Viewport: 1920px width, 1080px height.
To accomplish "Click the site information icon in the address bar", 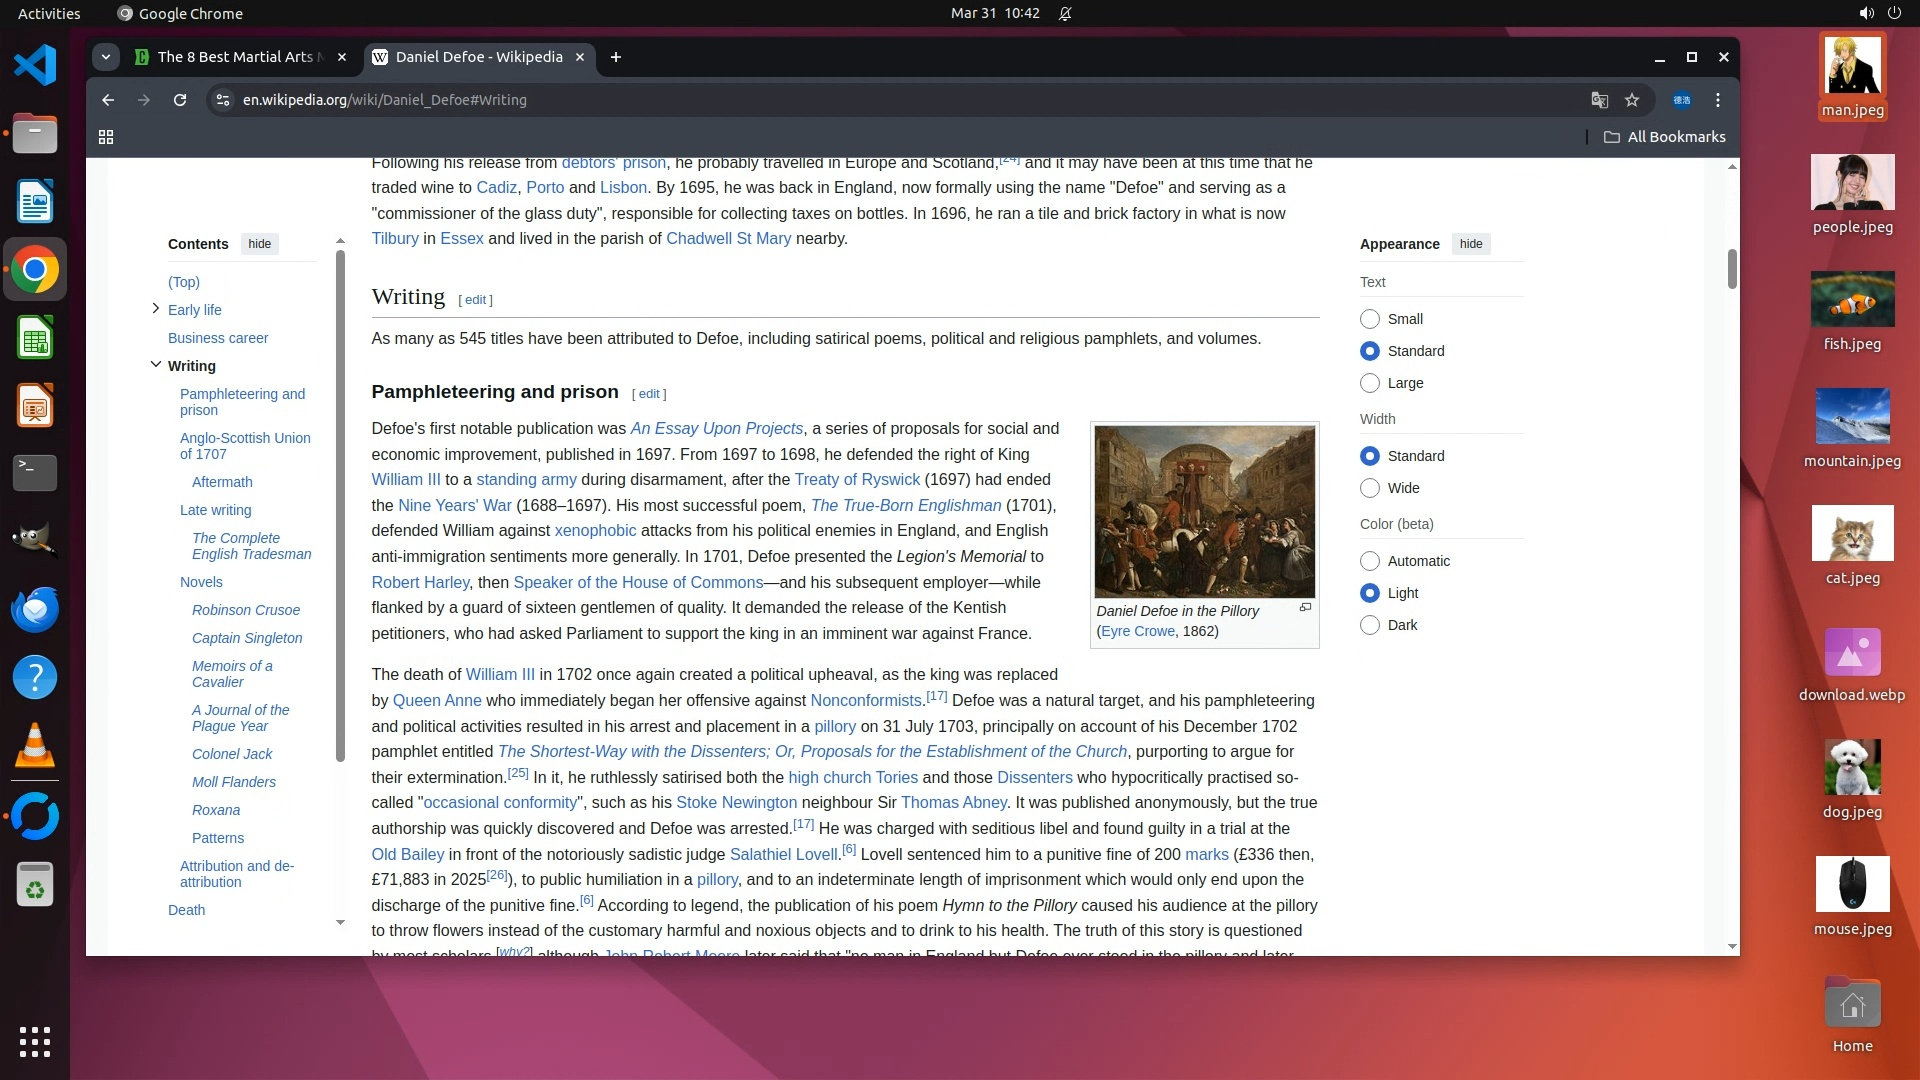I will [223, 100].
